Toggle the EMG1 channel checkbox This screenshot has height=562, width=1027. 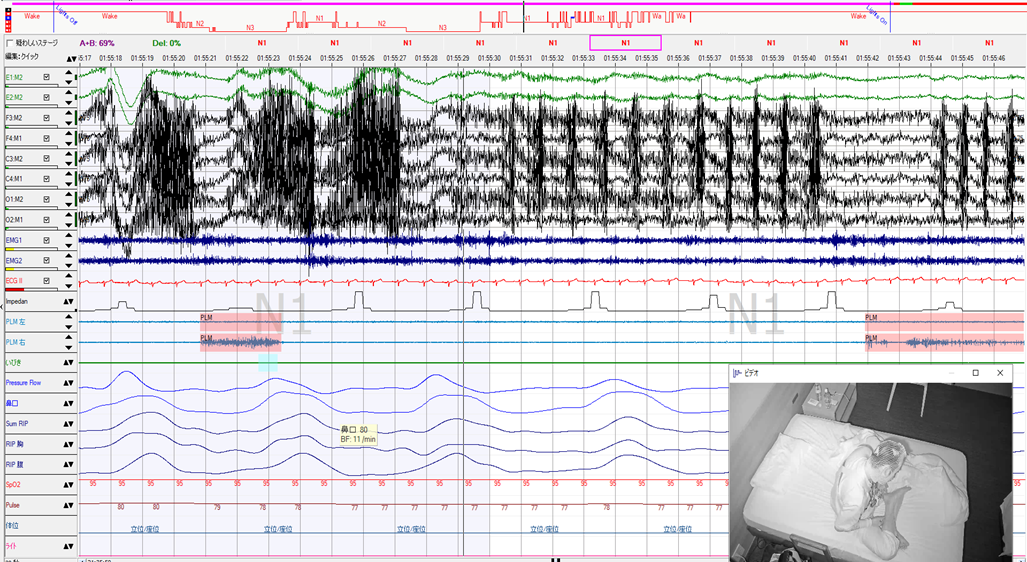(47, 241)
